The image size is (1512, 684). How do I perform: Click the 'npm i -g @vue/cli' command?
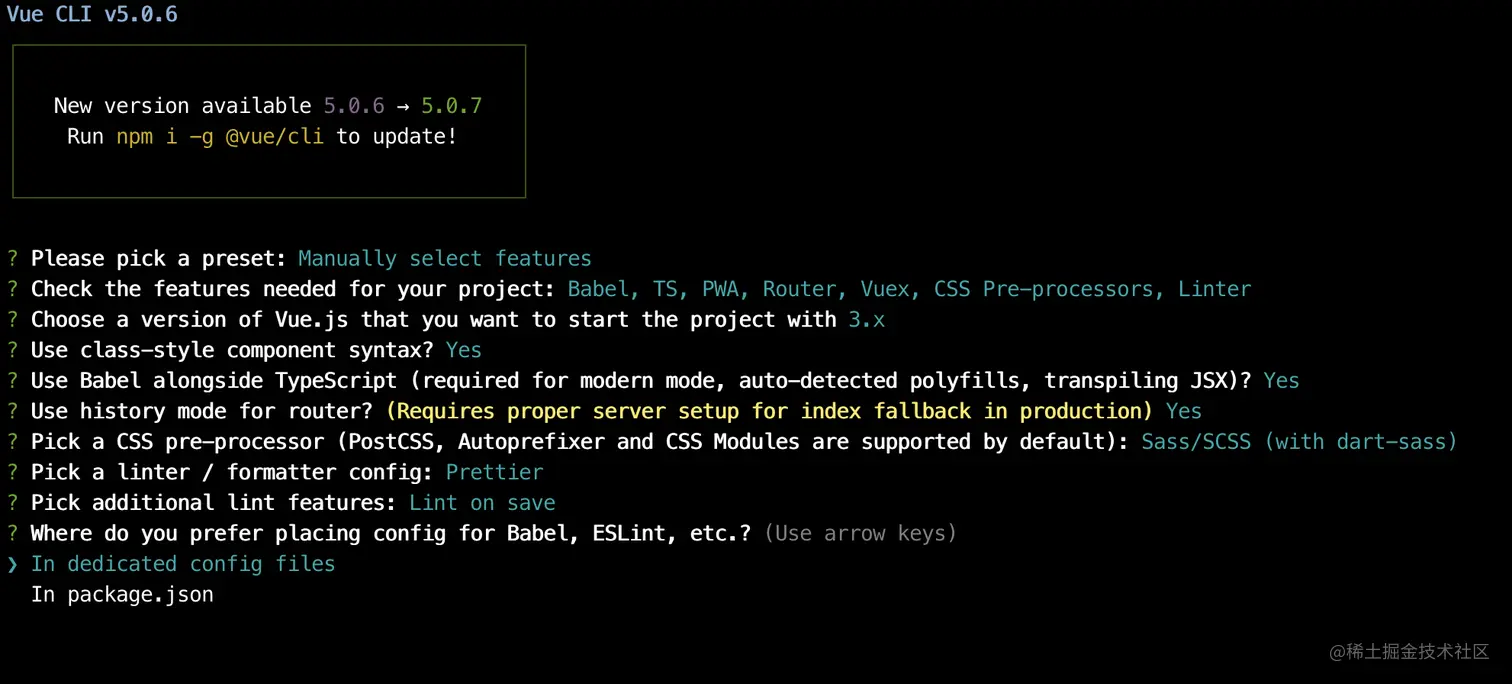(220, 136)
